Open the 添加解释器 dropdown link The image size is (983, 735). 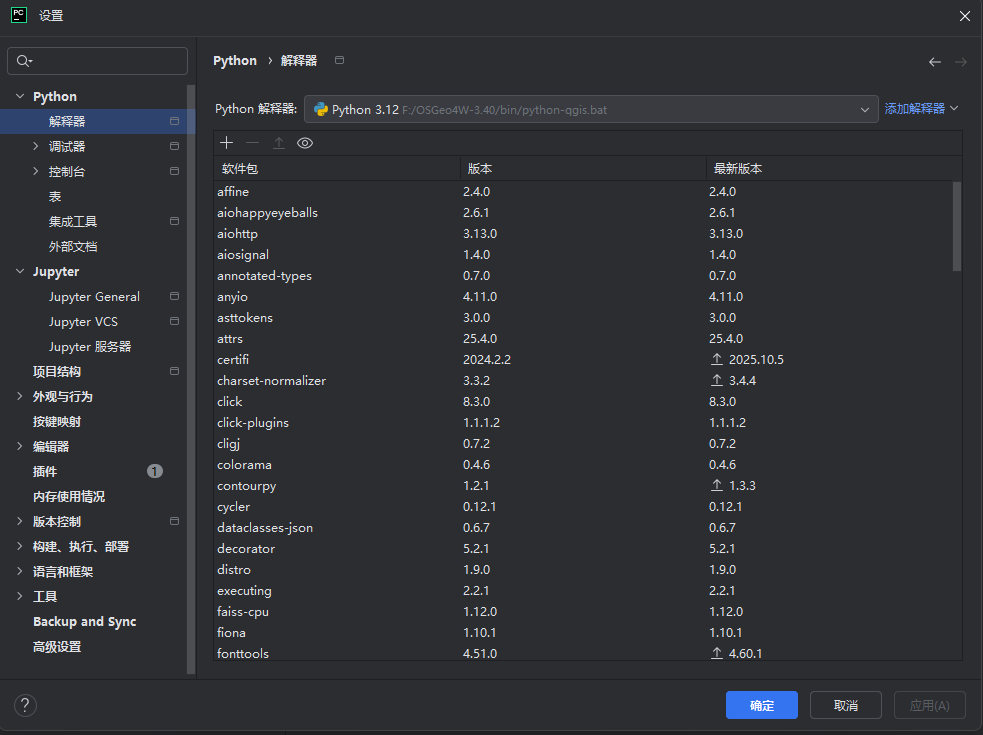(921, 108)
